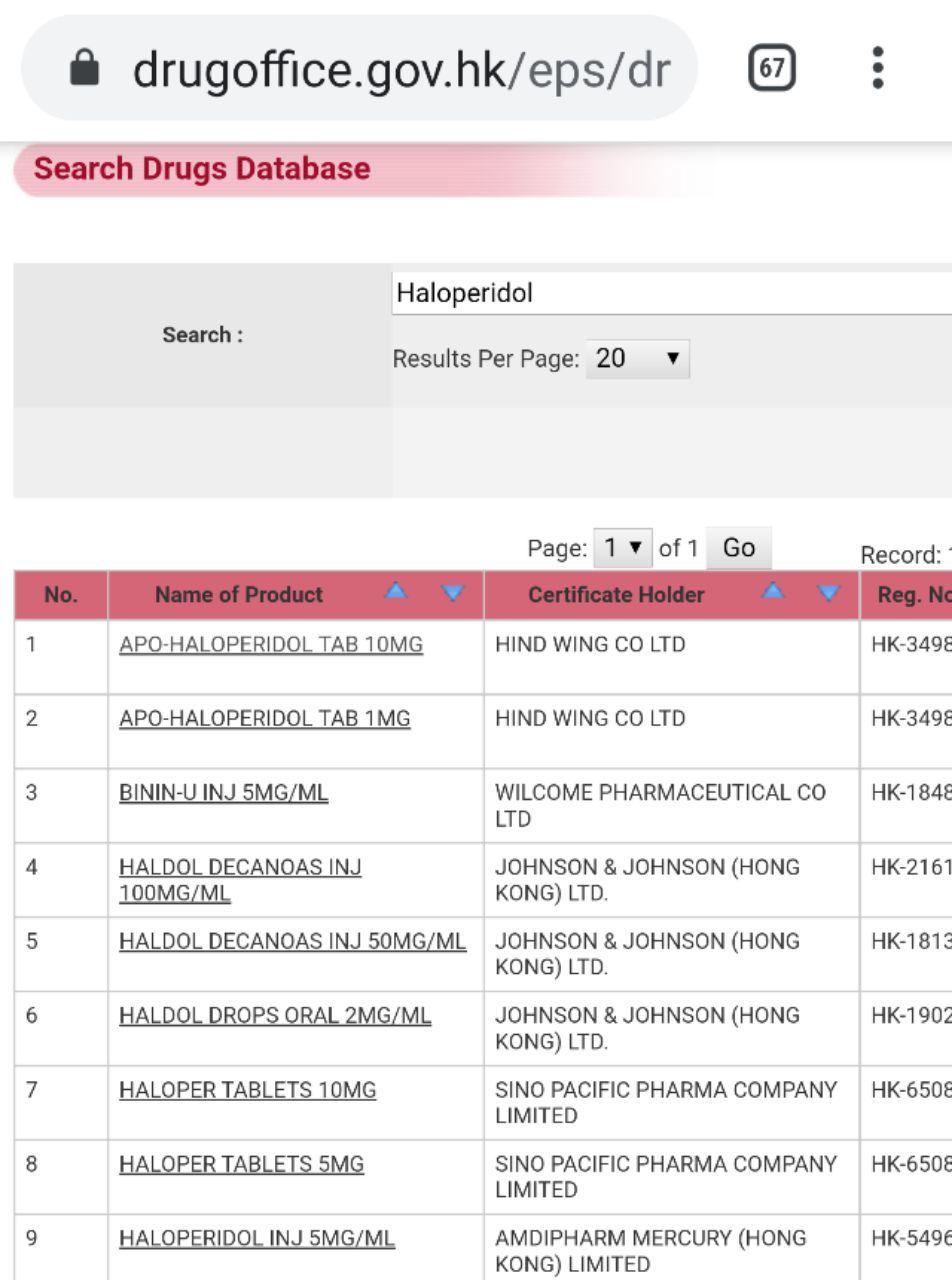
Task: Select AMDIPHARM MERCURY (HONG KONG) LIMITED cell
Action: click(x=671, y=1247)
